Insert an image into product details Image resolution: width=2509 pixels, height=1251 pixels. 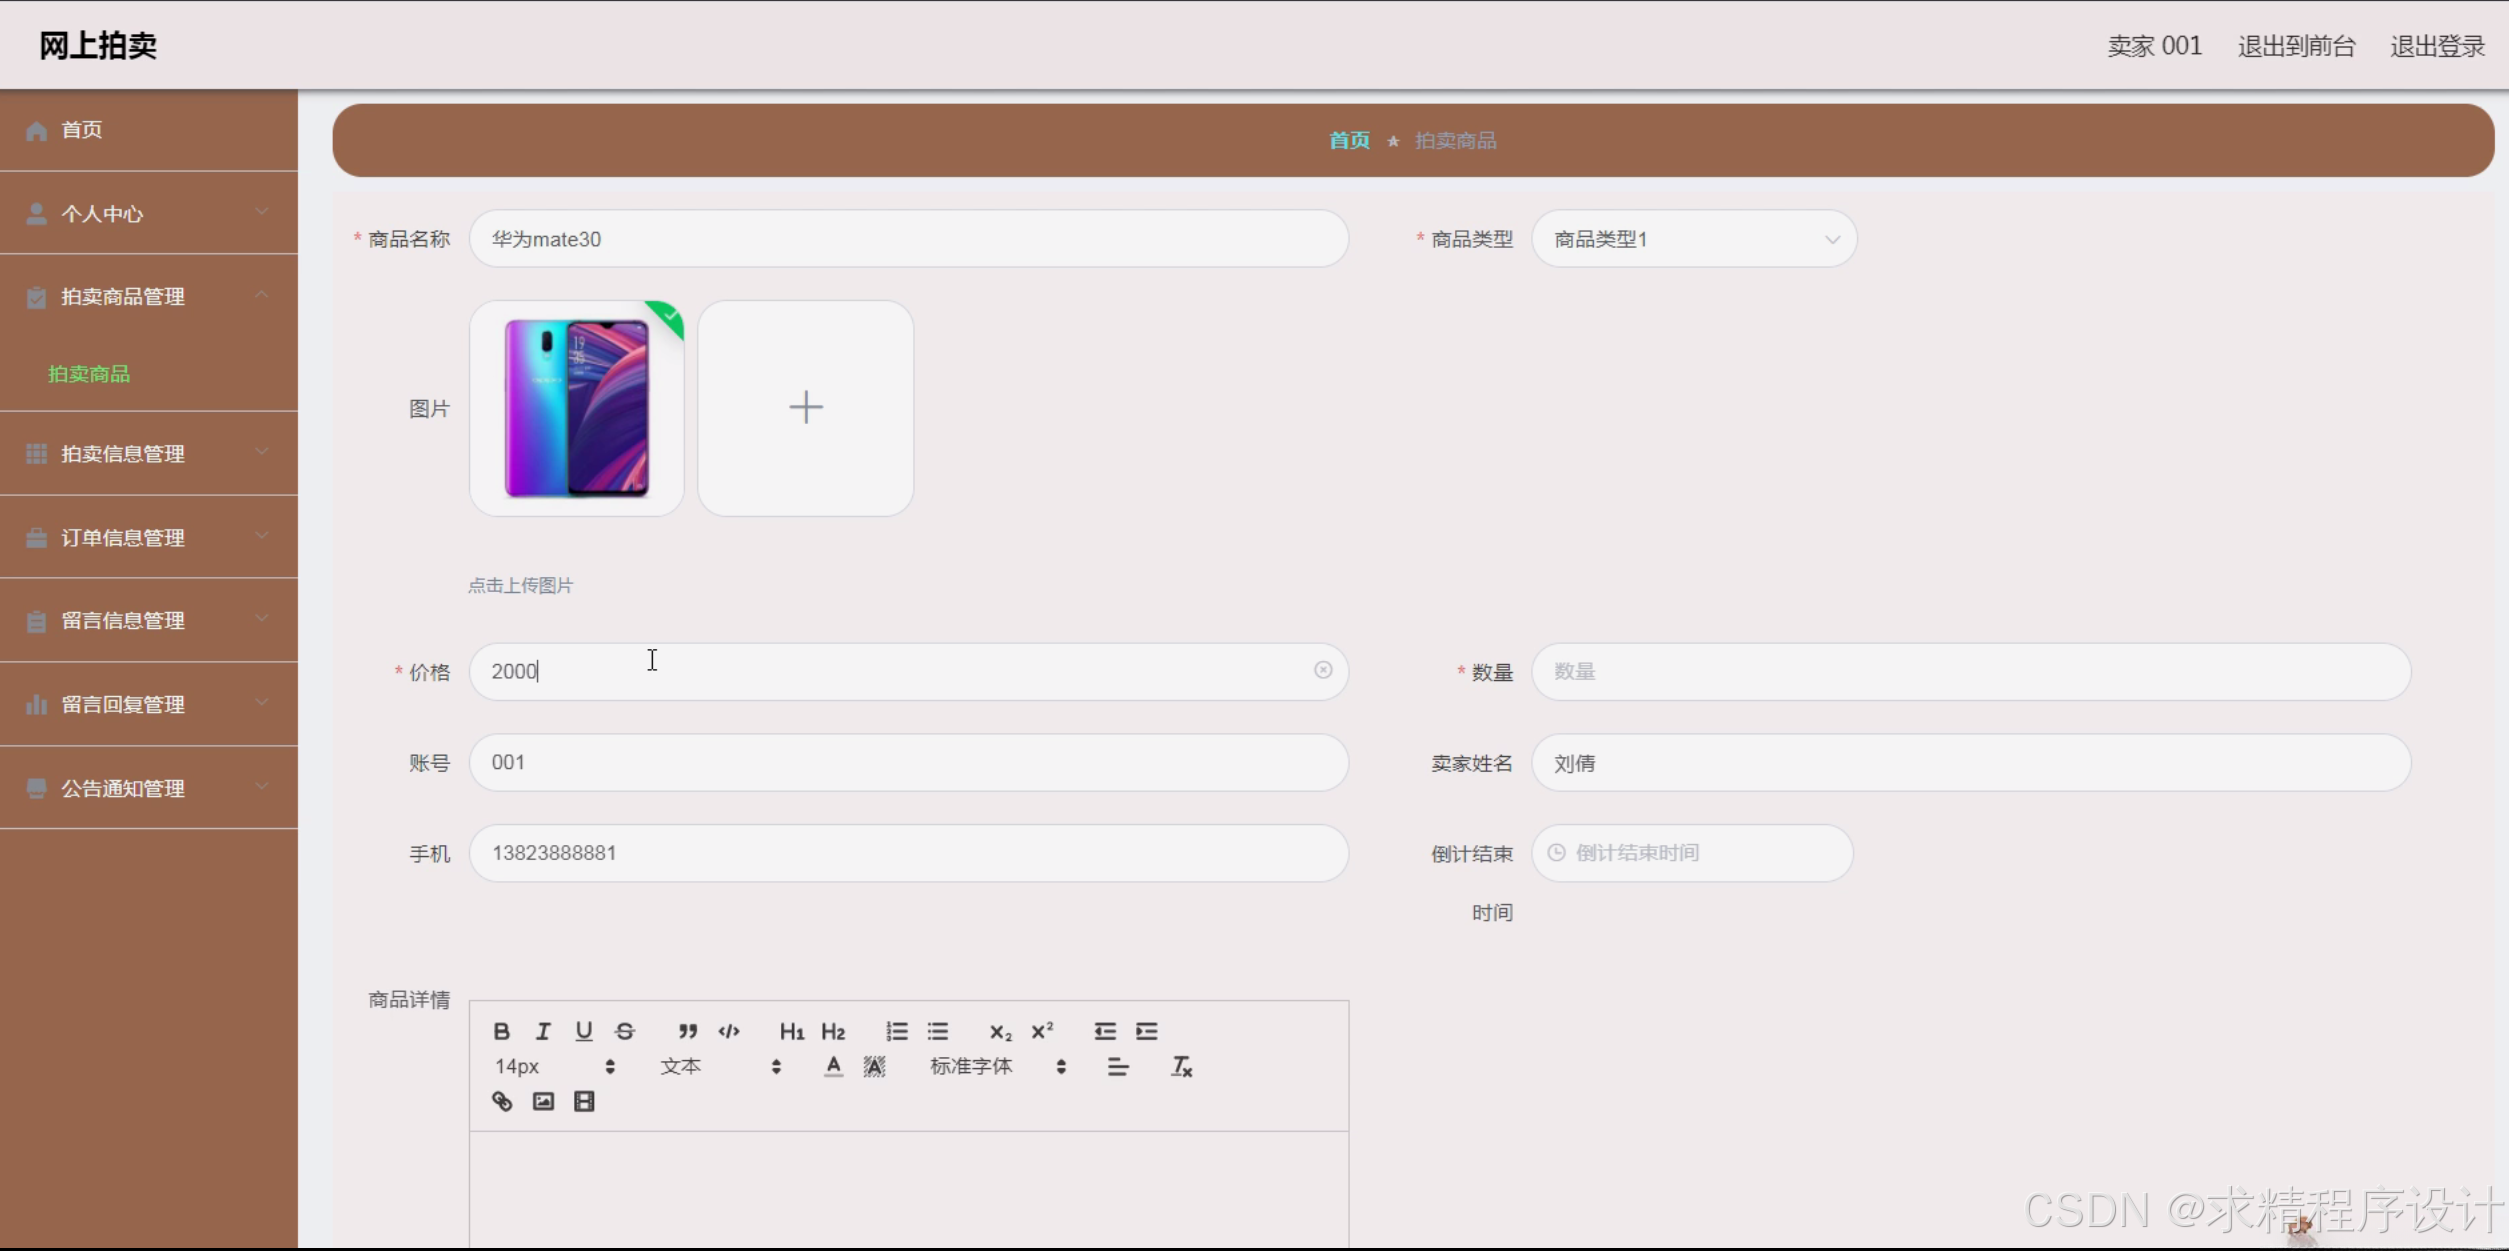point(543,1101)
